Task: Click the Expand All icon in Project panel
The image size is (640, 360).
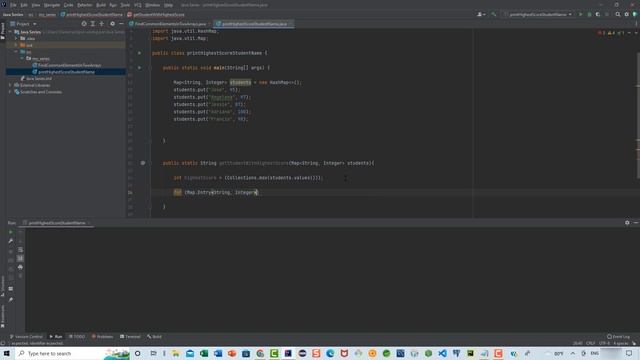Action: 93,24
